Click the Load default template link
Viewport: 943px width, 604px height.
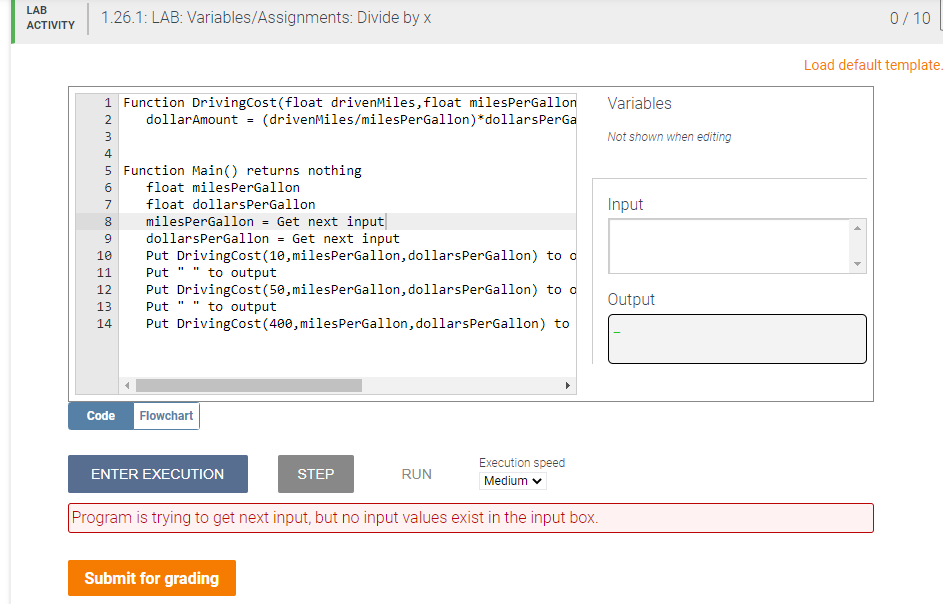(x=871, y=64)
